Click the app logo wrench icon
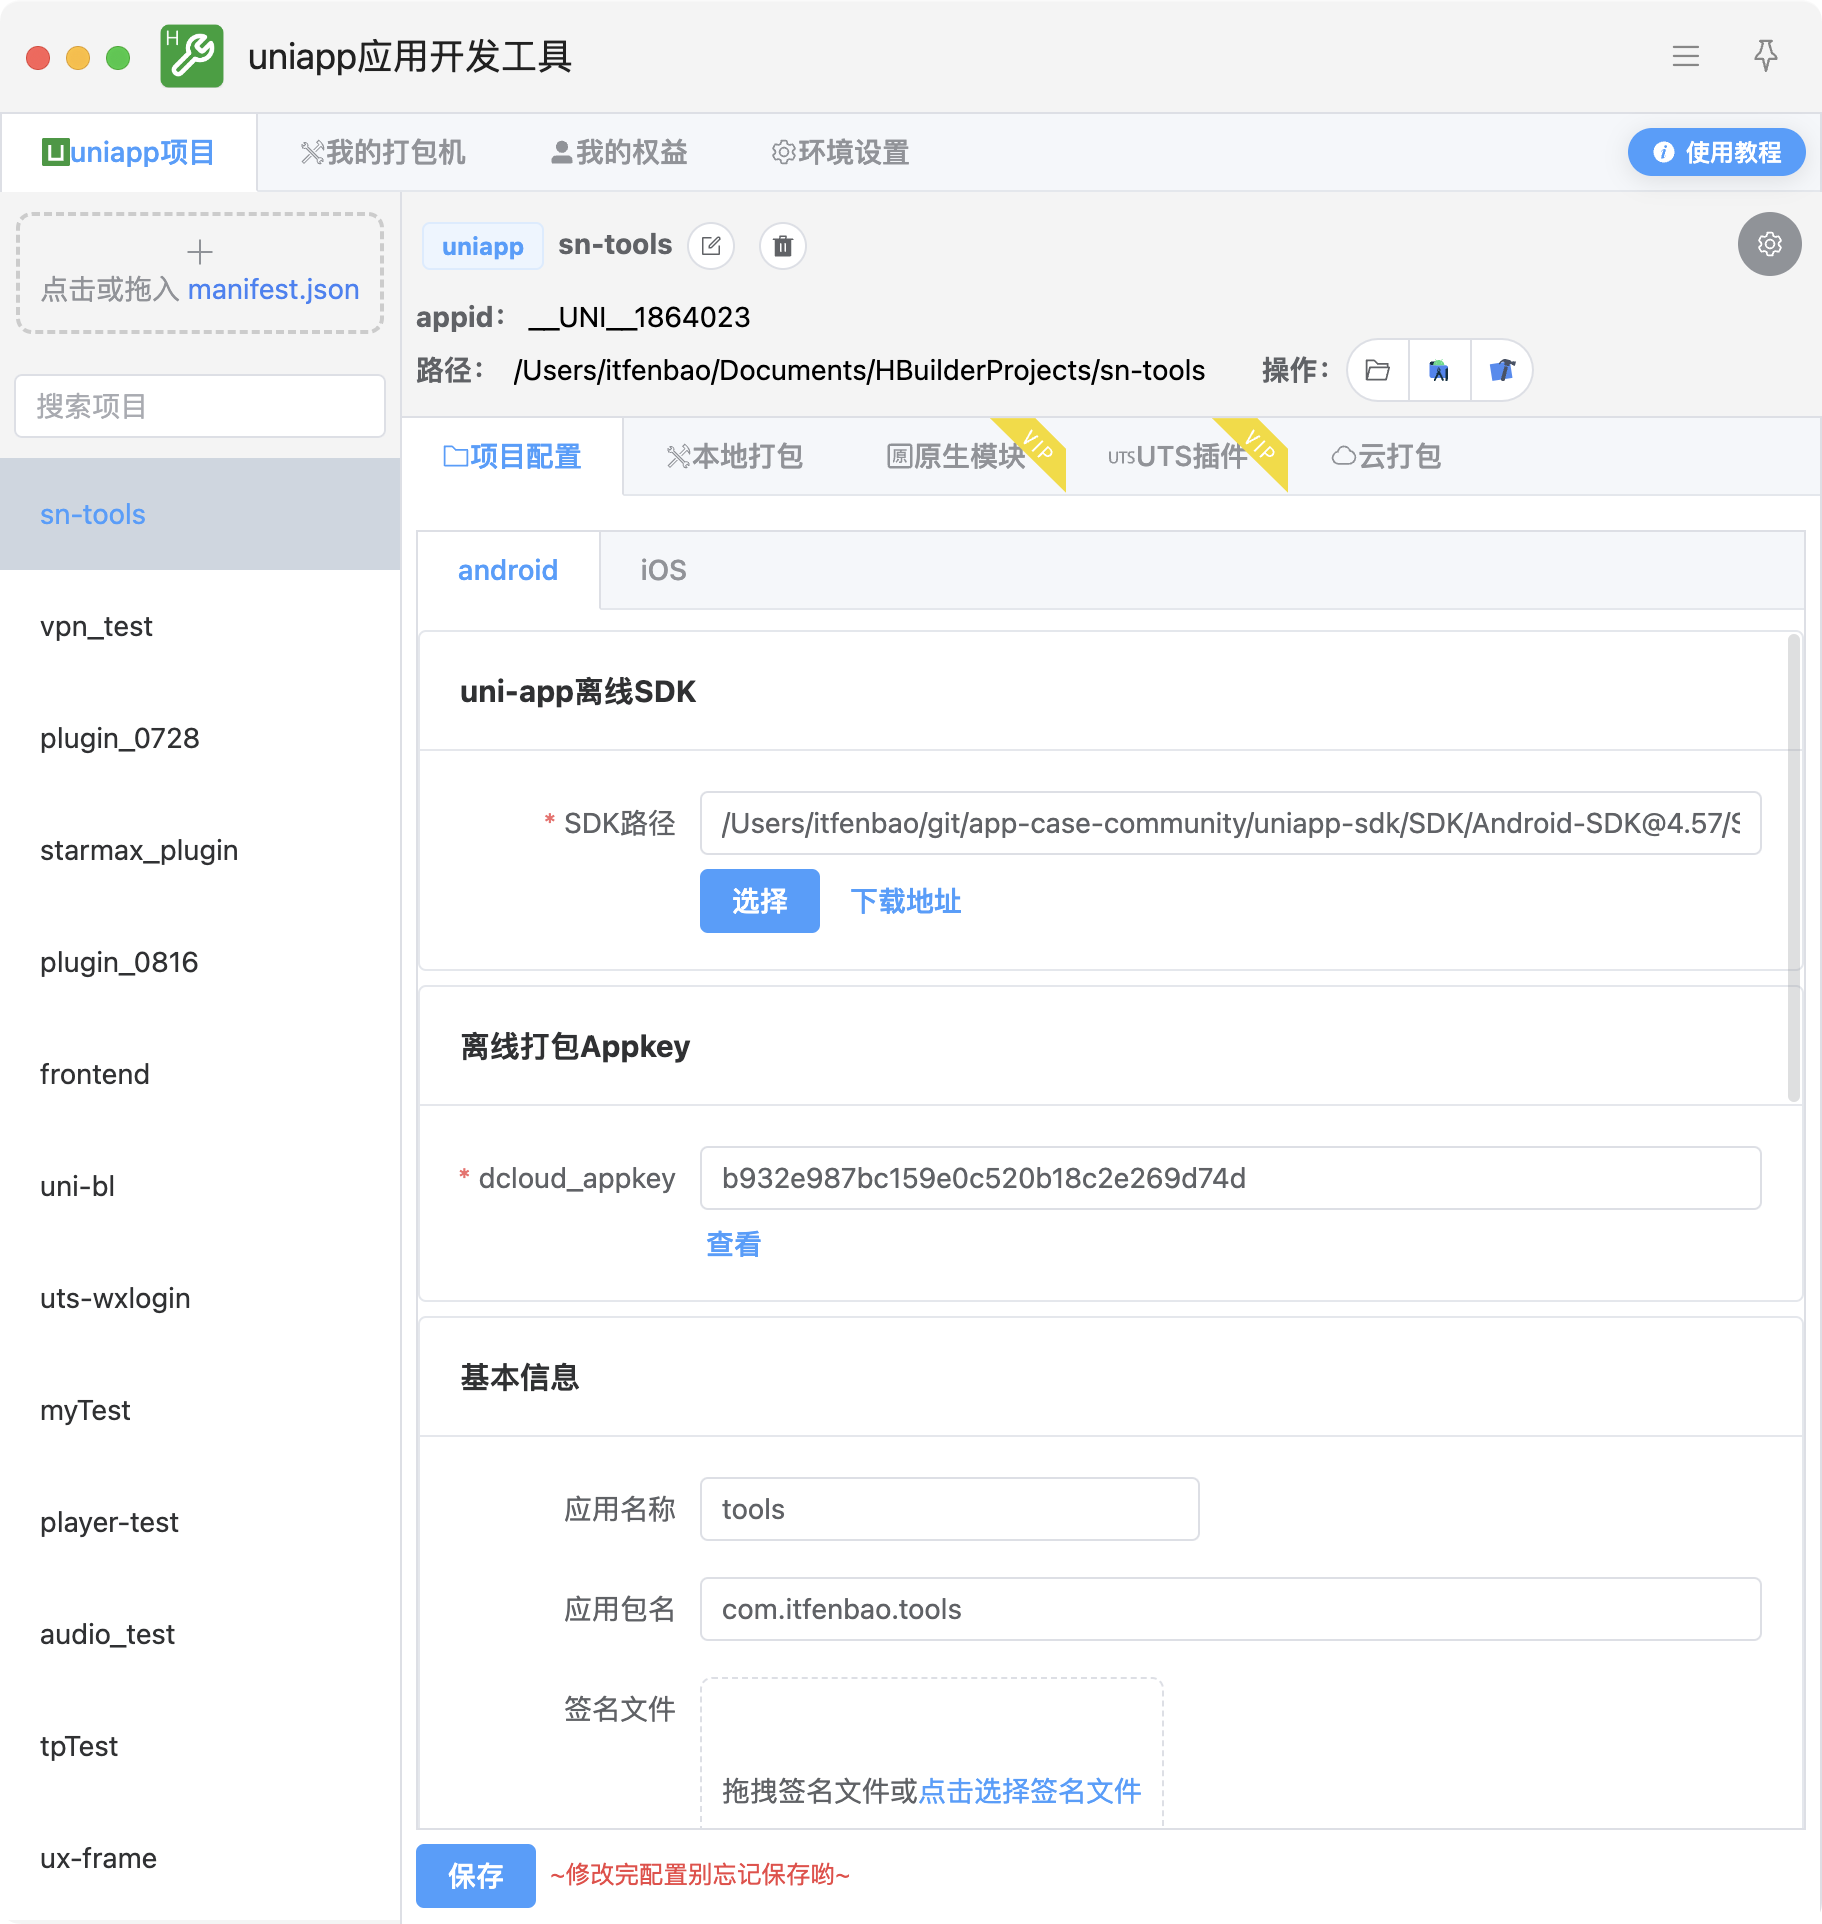 tap(192, 56)
